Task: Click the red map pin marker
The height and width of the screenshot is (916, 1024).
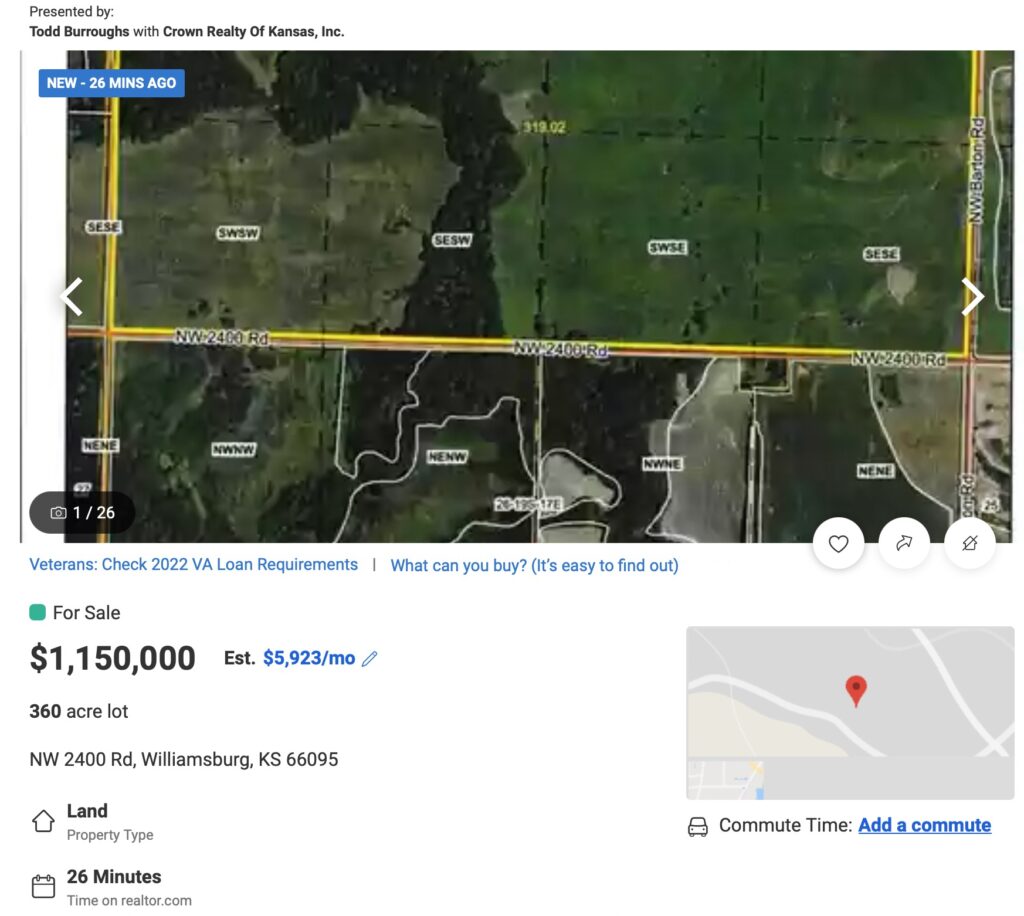Action: coord(855,690)
